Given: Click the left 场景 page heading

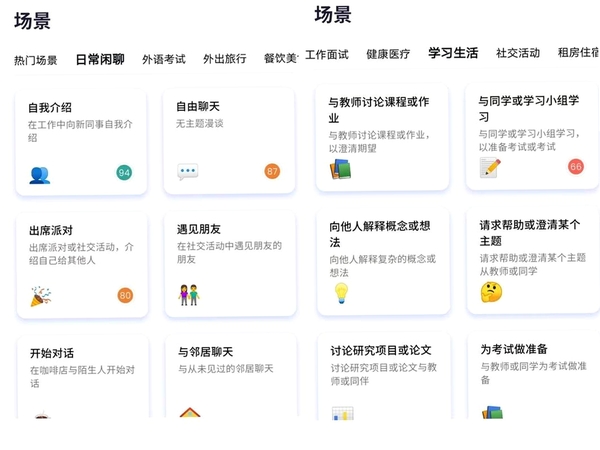Looking at the screenshot, I should [33, 21].
